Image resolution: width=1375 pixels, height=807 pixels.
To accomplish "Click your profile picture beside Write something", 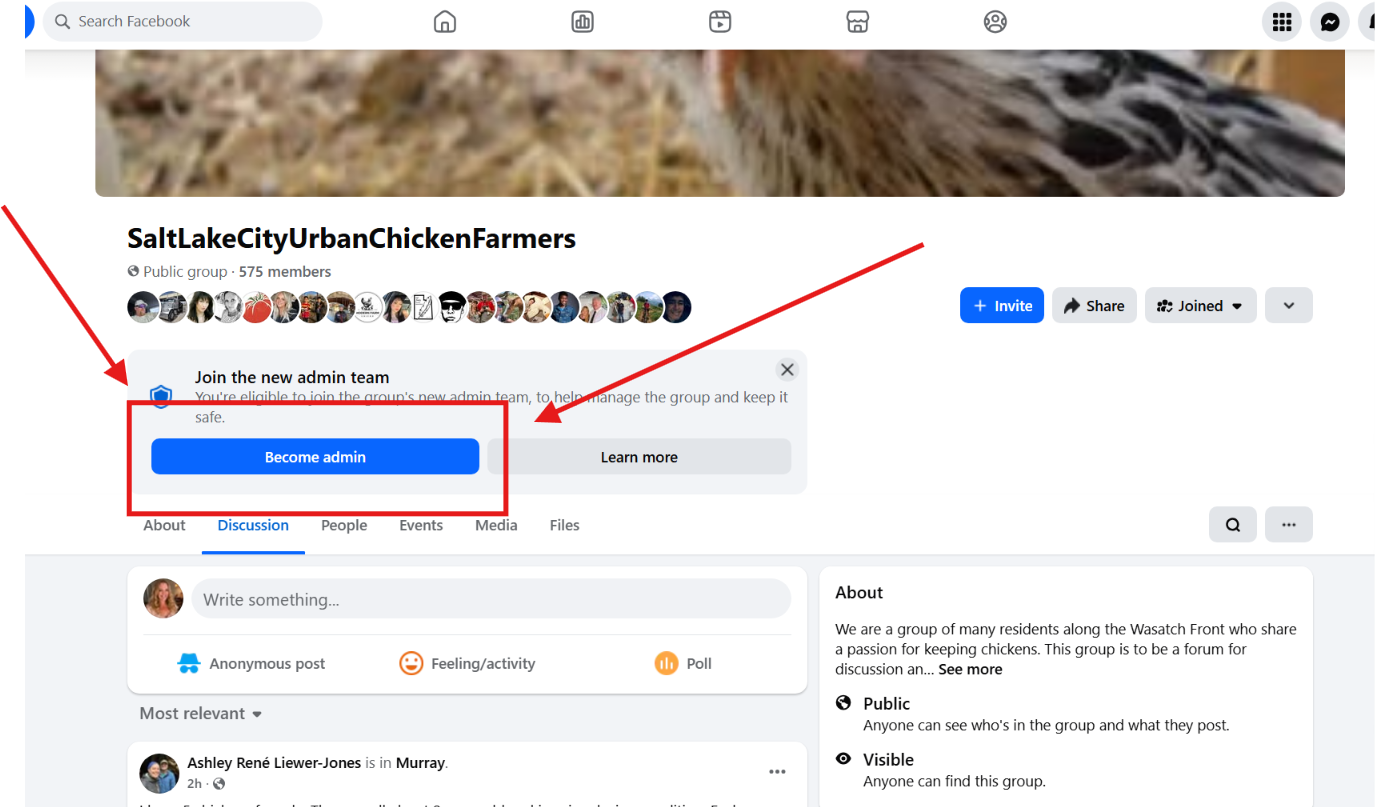I will point(163,599).
